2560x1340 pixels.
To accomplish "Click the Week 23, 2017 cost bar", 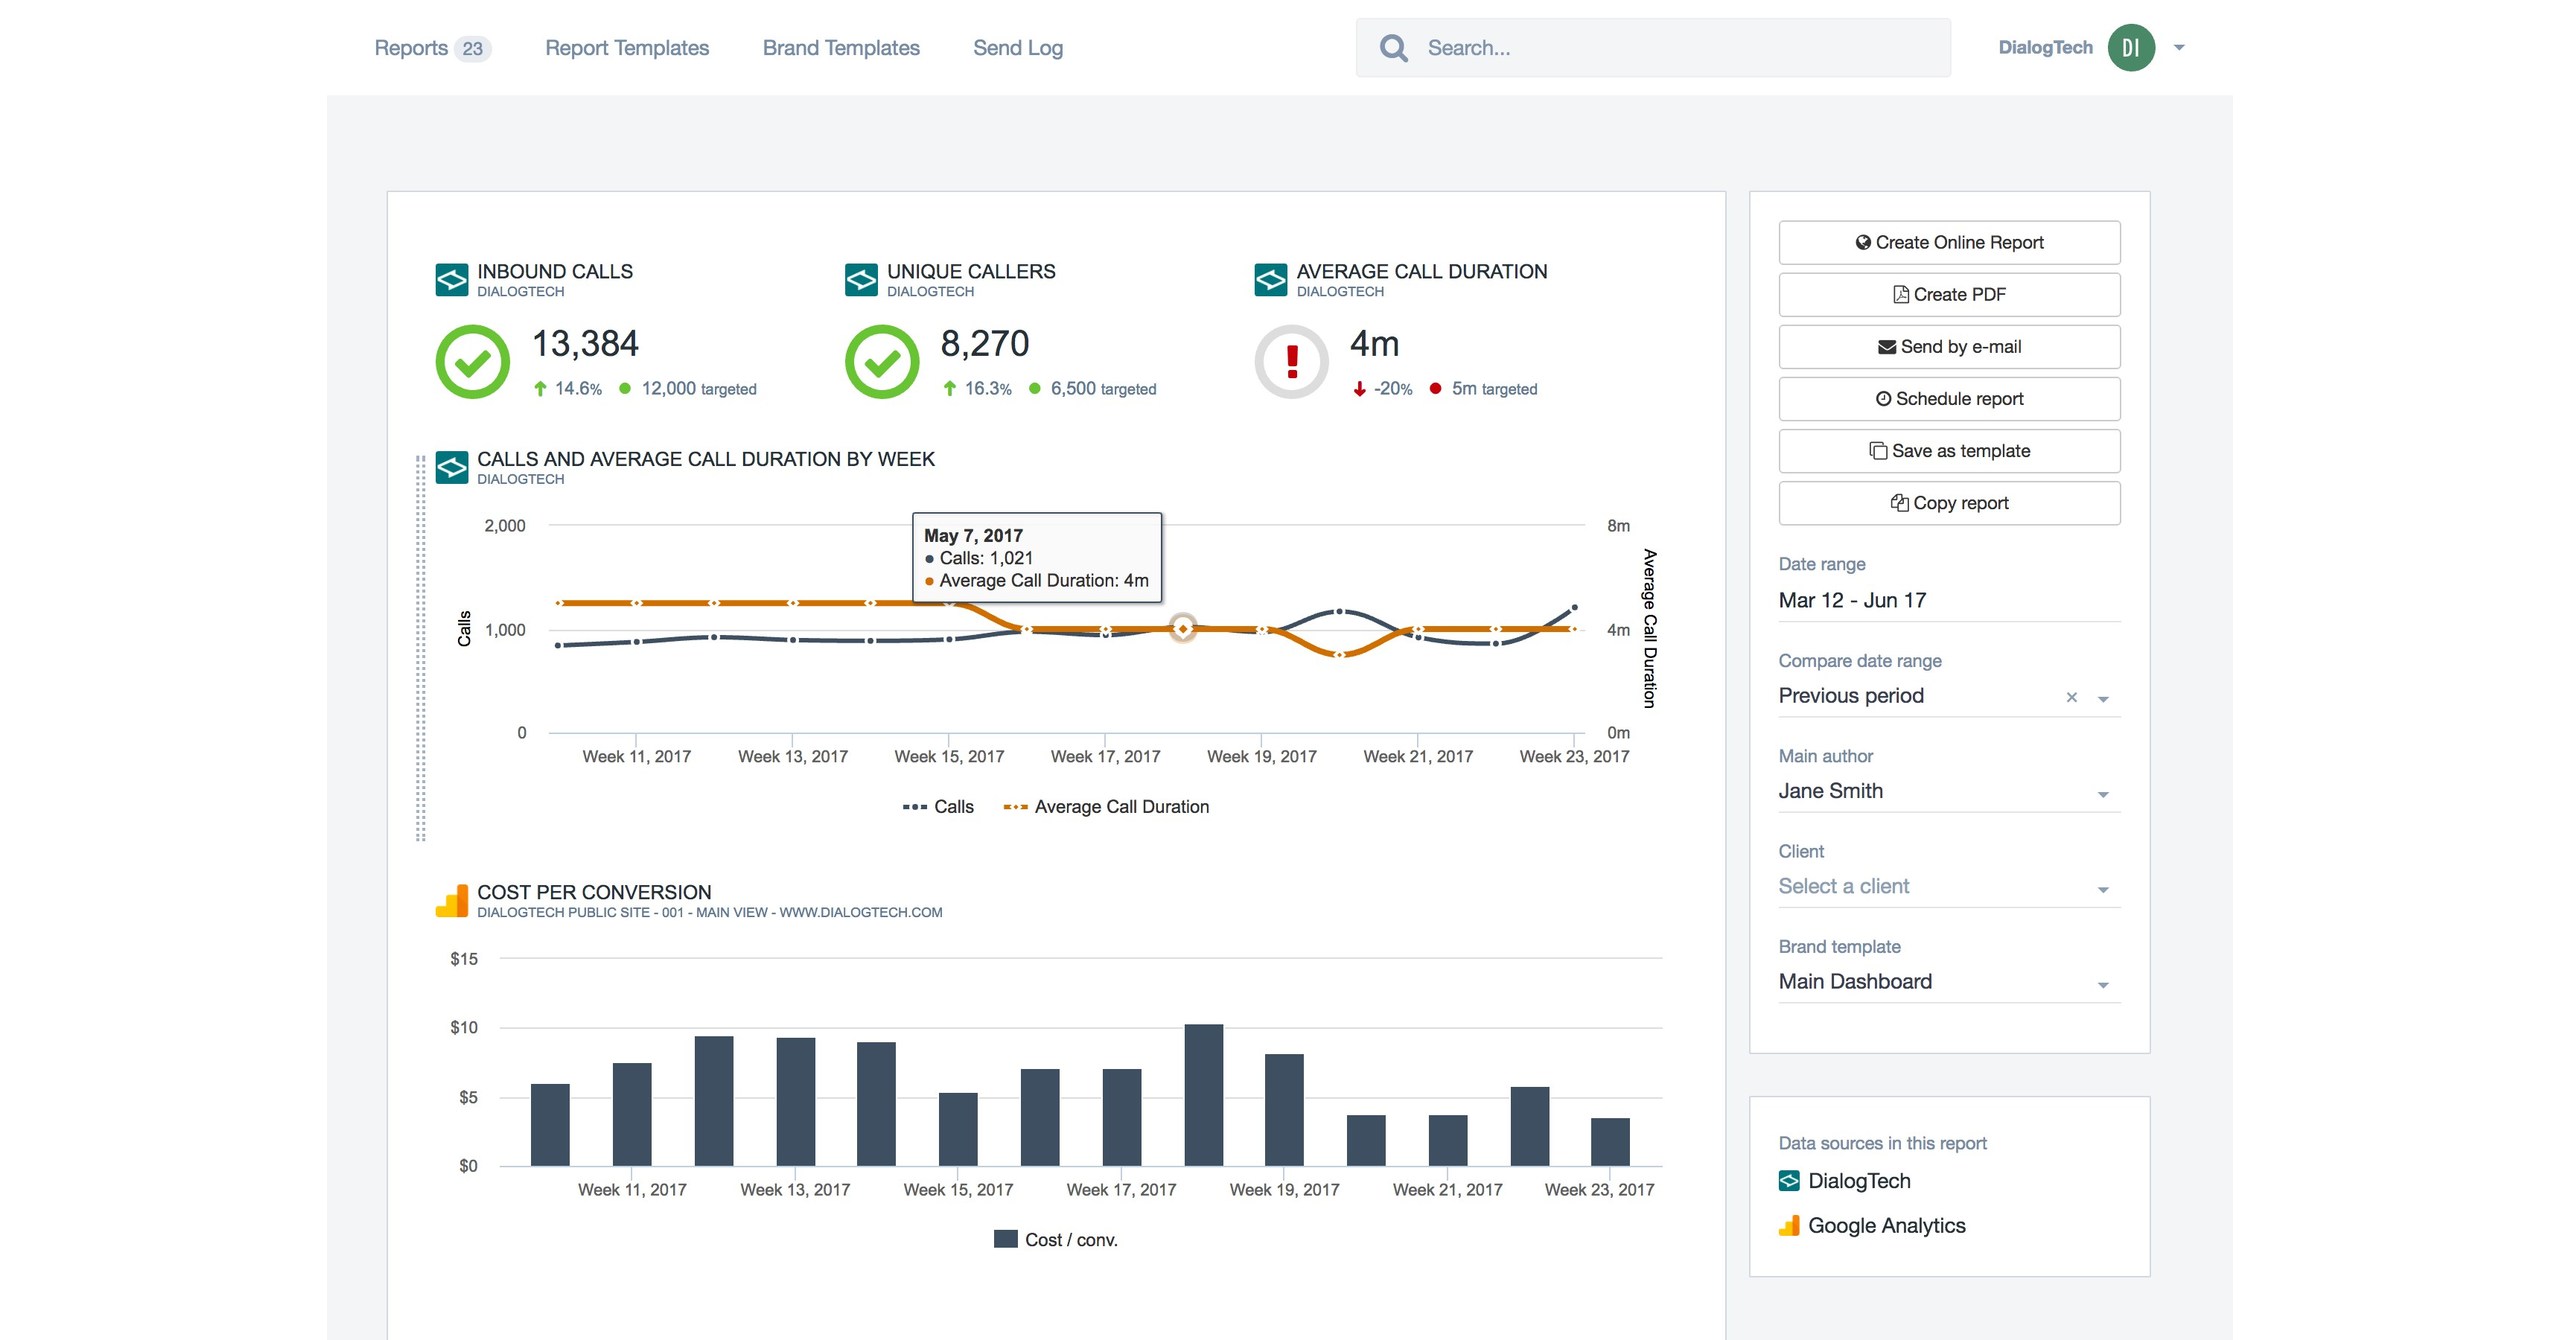I will click(x=1610, y=1142).
